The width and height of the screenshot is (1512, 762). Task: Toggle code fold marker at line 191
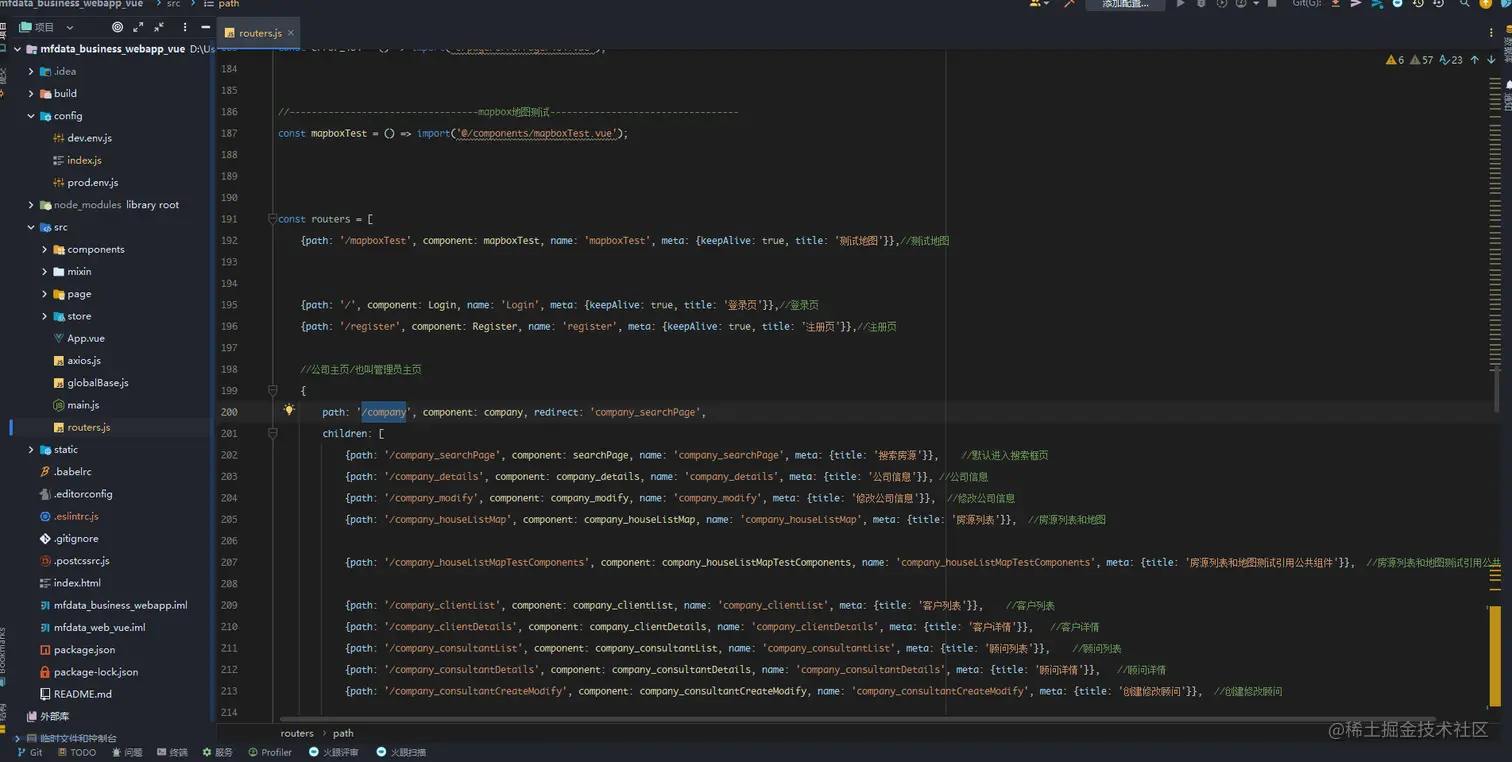pos(272,218)
